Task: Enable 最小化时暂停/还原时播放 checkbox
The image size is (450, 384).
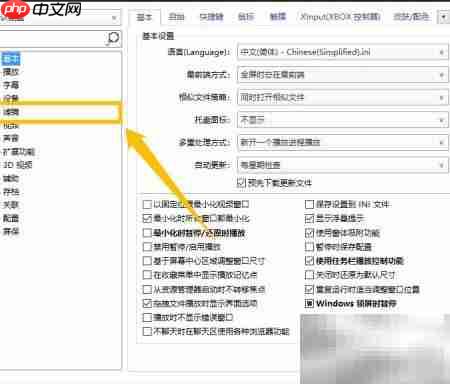Action: point(147,233)
